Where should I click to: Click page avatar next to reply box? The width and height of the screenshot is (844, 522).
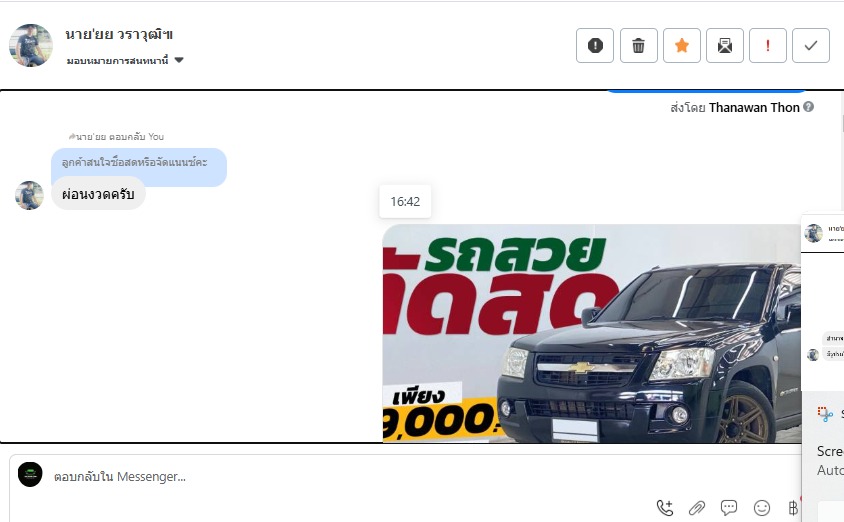pyautogui.click(x=30, y=475)
